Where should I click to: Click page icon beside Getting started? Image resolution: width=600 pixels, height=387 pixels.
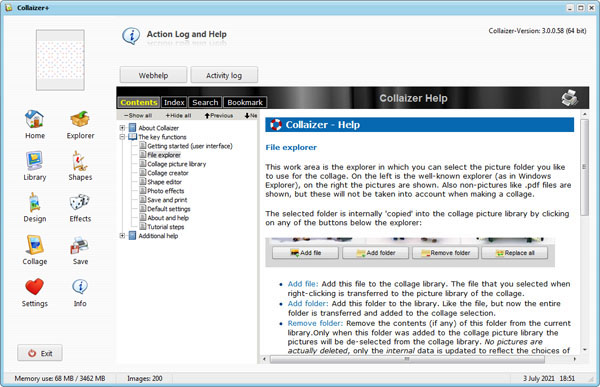[143, 145]
